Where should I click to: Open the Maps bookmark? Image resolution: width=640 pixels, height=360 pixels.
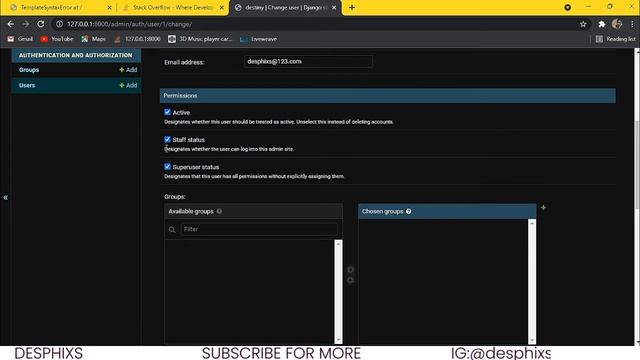93,39
